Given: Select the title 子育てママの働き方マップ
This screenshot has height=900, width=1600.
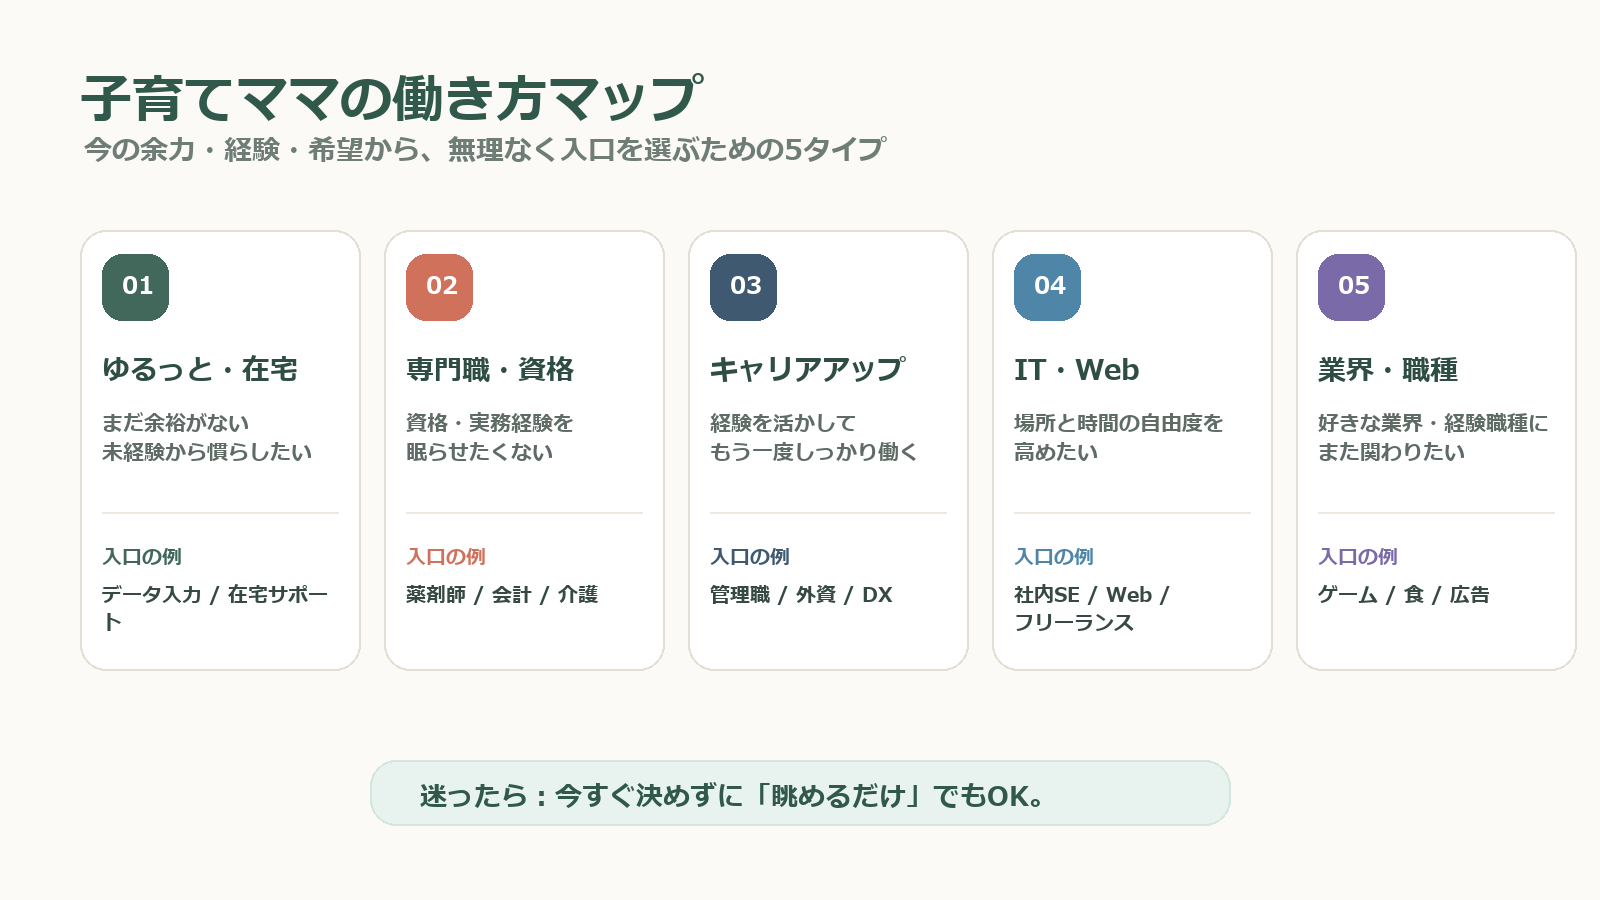Looking at the screenshot, I should [x=393, y=98].
